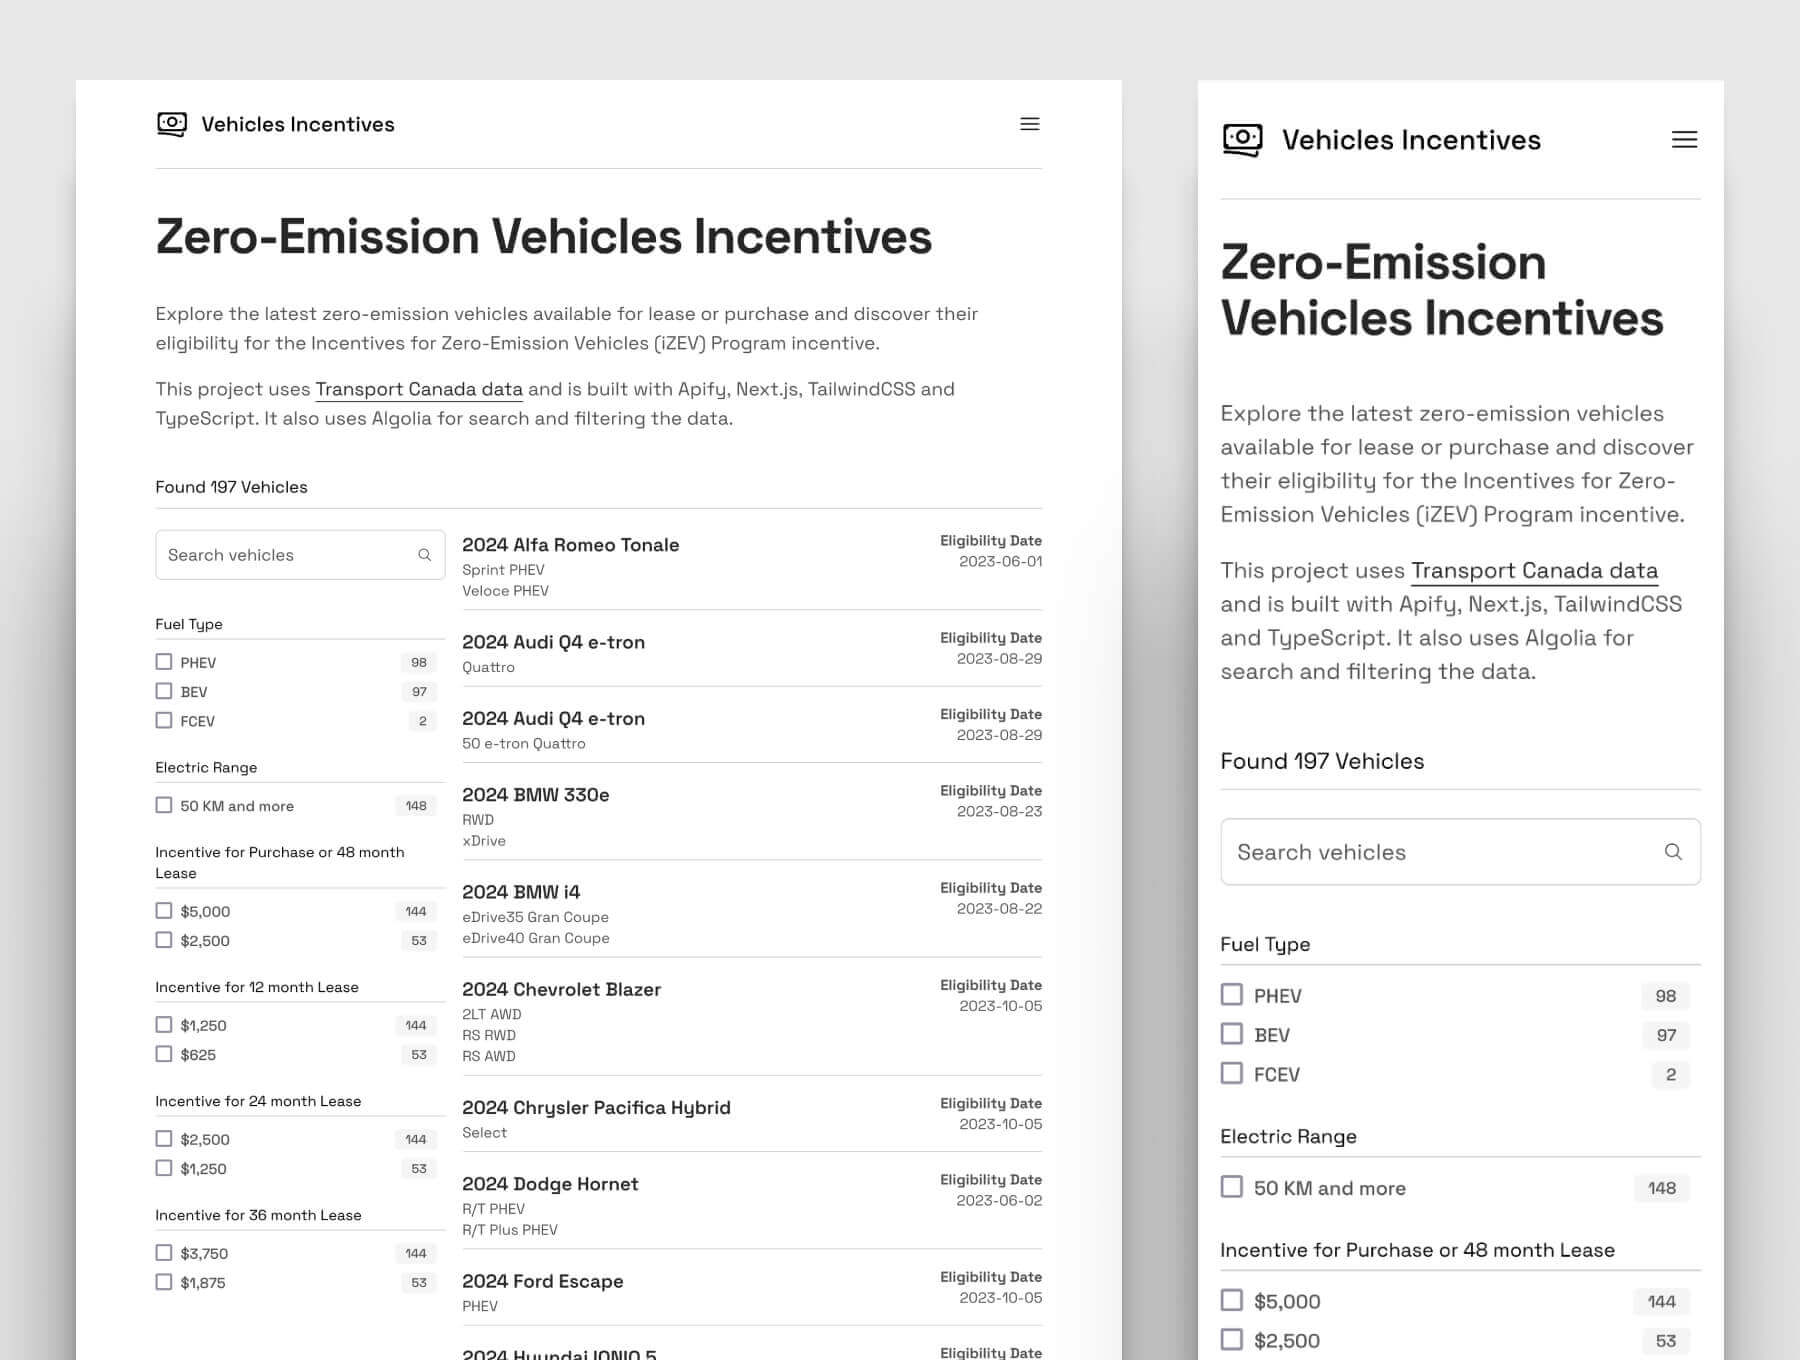Click eligibility date 2023-08-23
This screenshot has width=1800, height=1360.
(999, 811)
